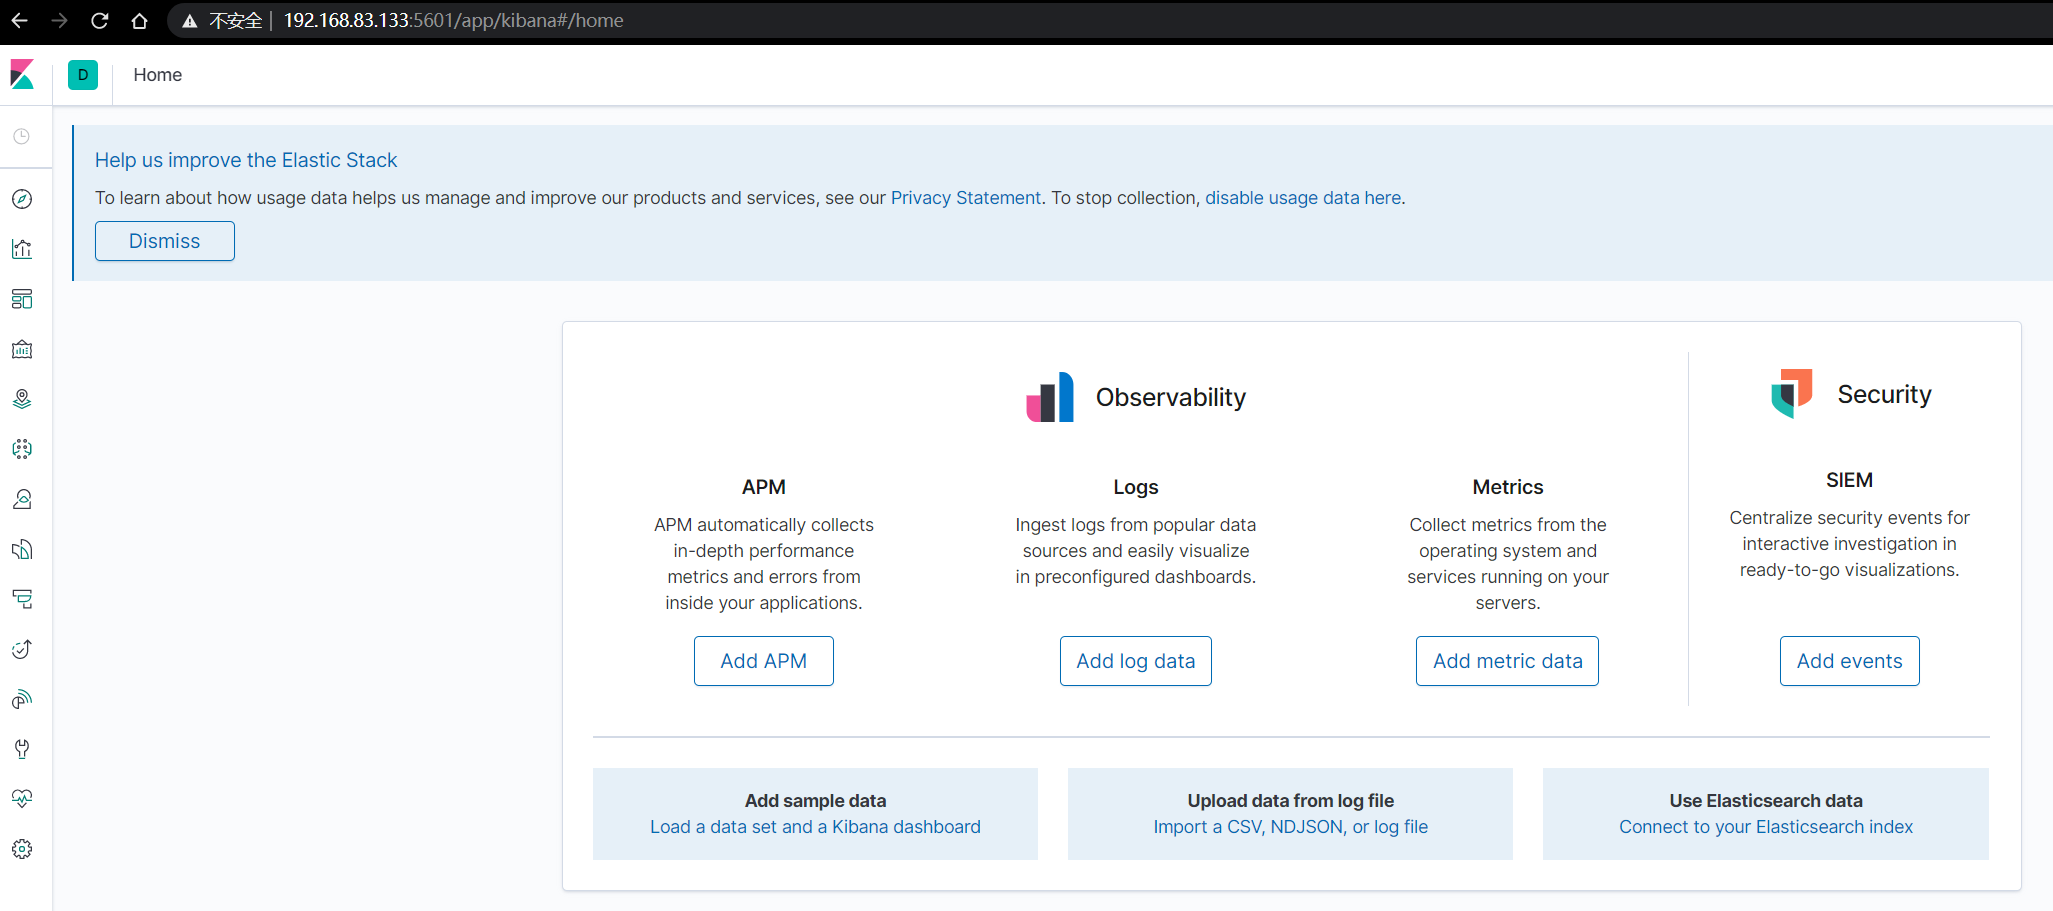This screenshot has width=2053, height=911.
Task: Open Metrics app from the sidebar
Action: point(22,499)
